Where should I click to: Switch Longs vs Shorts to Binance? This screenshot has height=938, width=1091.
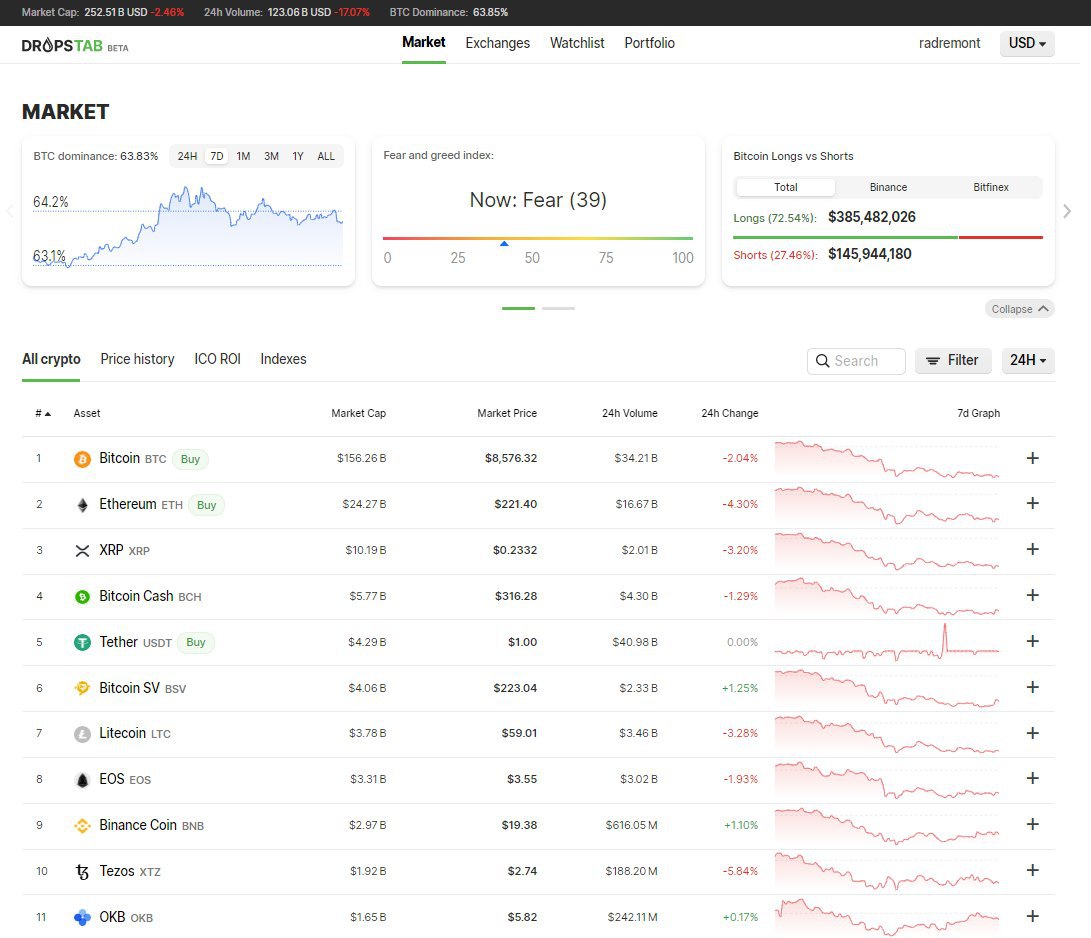[x=888, y=187]
